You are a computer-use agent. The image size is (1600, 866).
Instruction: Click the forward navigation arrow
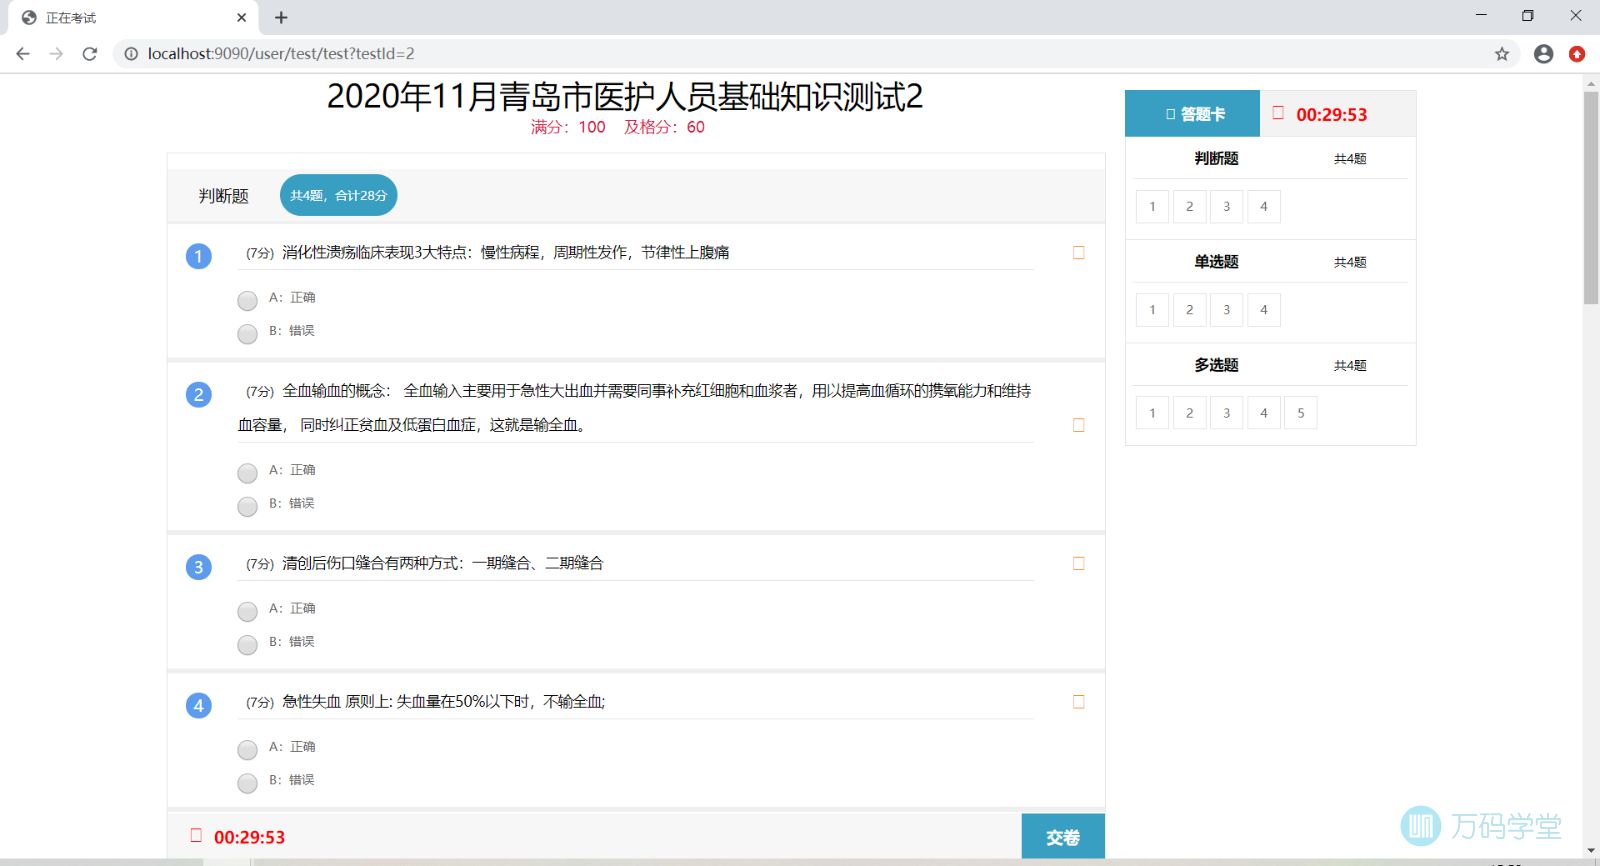(56, 54)
